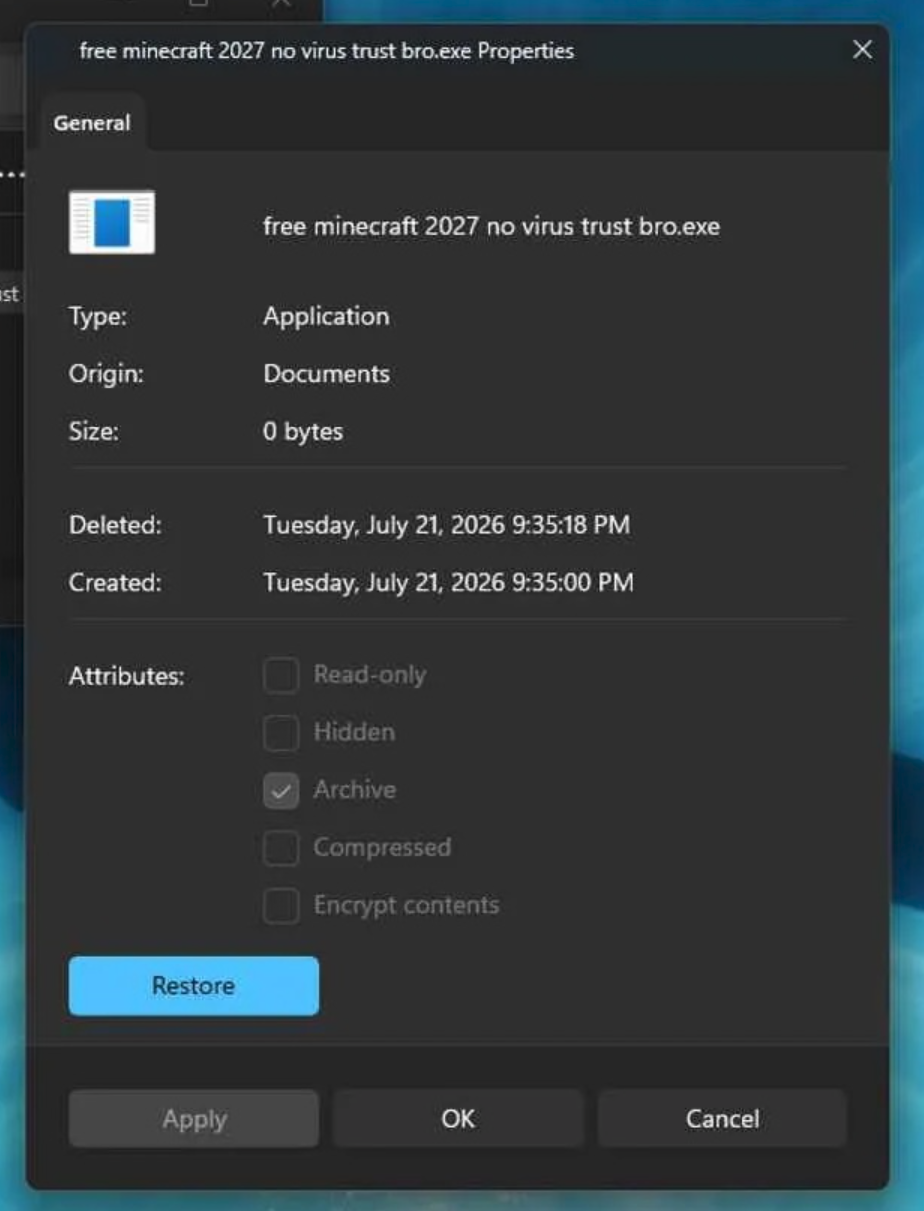This screenshot has width=924, height=1211.
Task: Click the 'Origin:' label
Action: pyautogui.click(x=106, y=374)
